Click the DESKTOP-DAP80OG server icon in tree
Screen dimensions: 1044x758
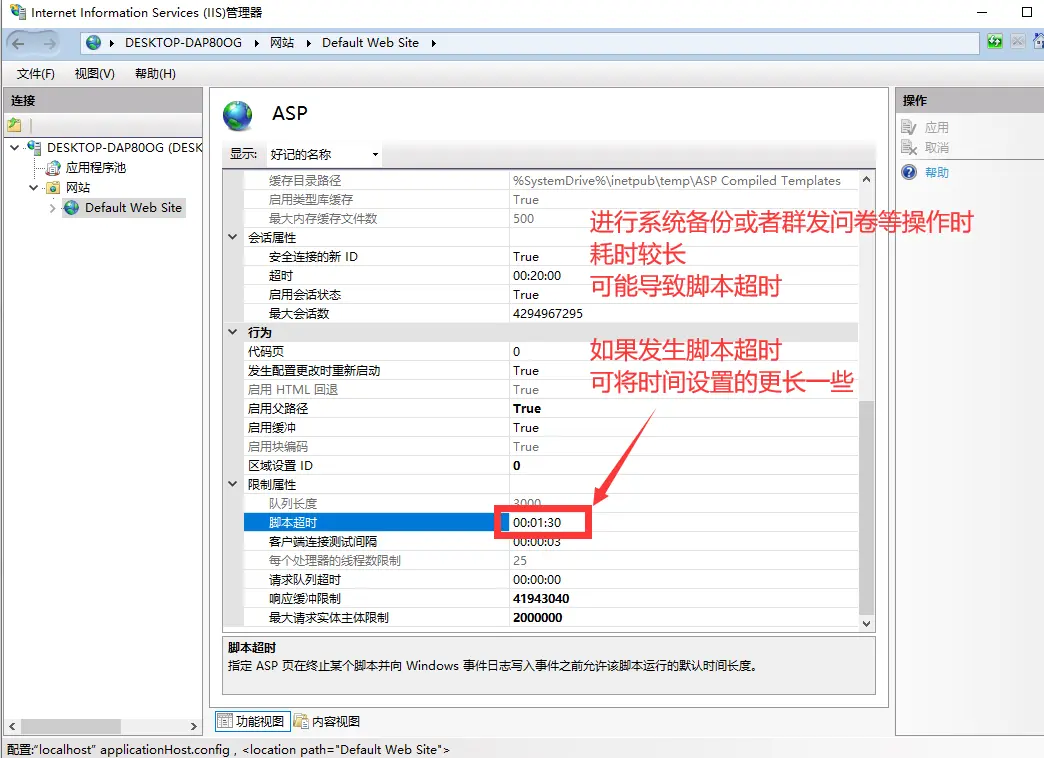[x=35, y=148]
